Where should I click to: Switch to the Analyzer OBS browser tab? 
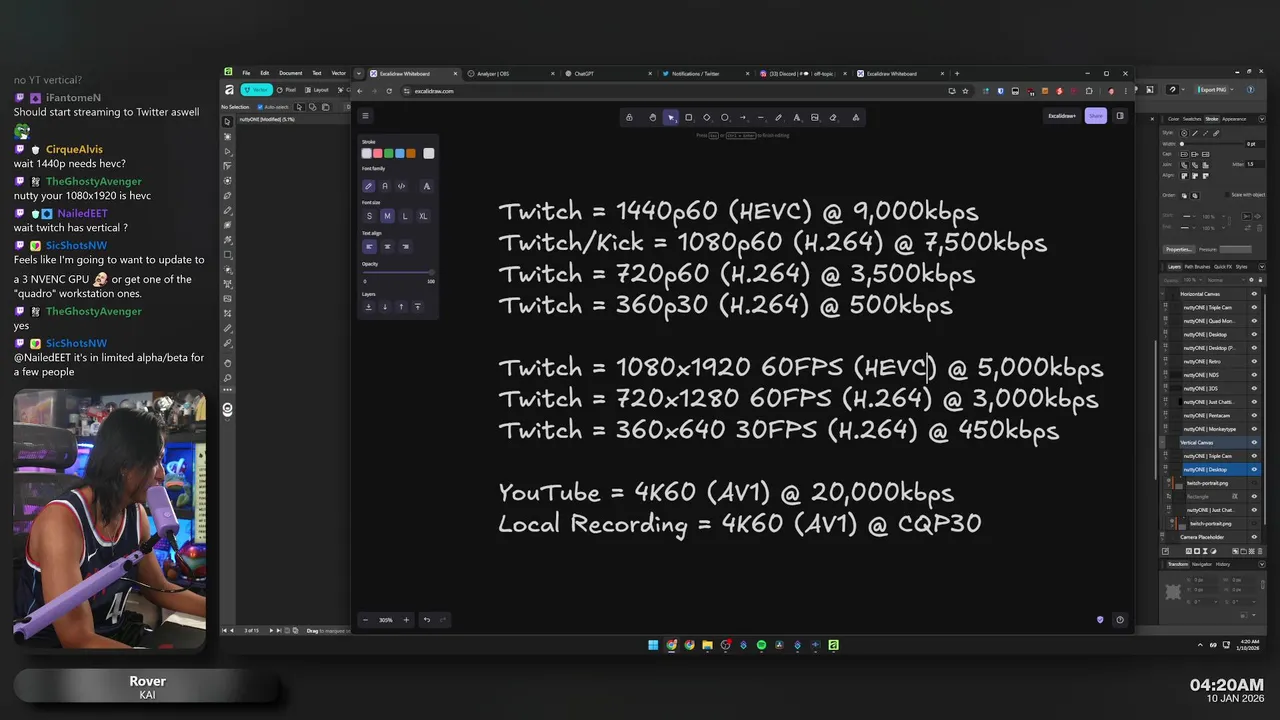coord(510,73)
